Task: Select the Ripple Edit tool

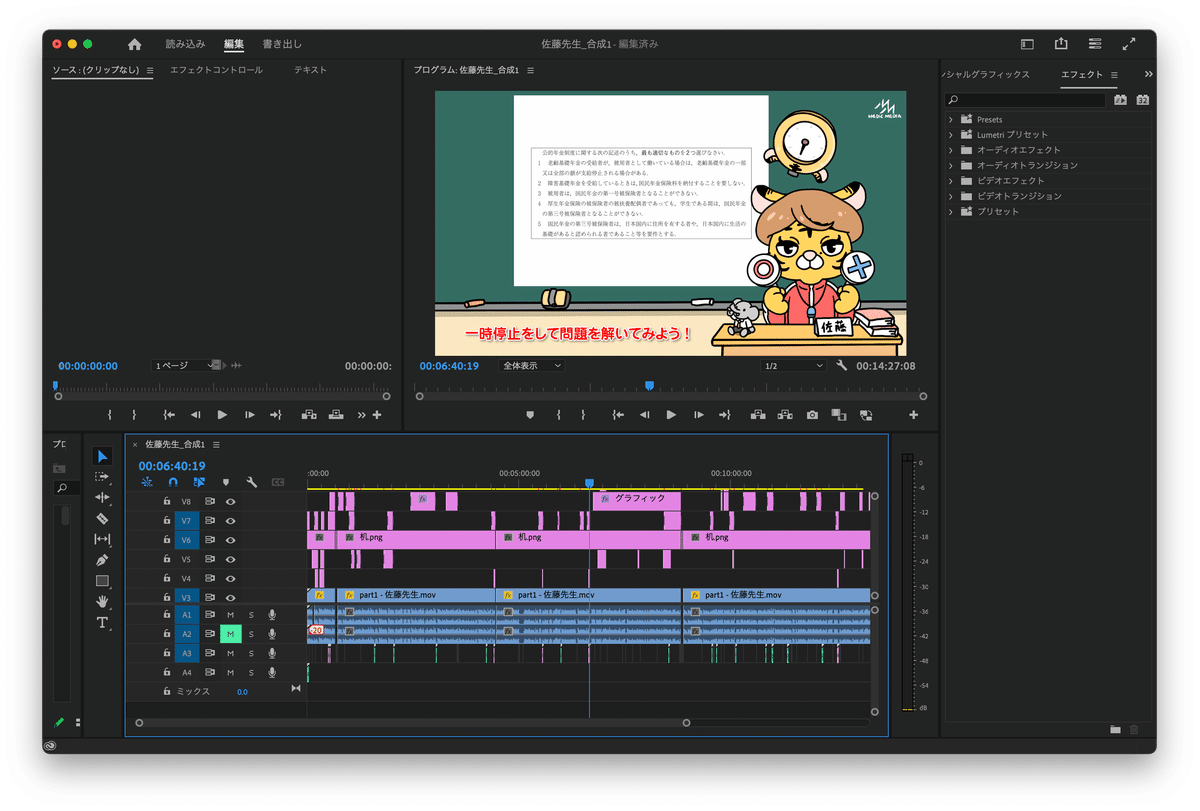Action: [102, 498]
